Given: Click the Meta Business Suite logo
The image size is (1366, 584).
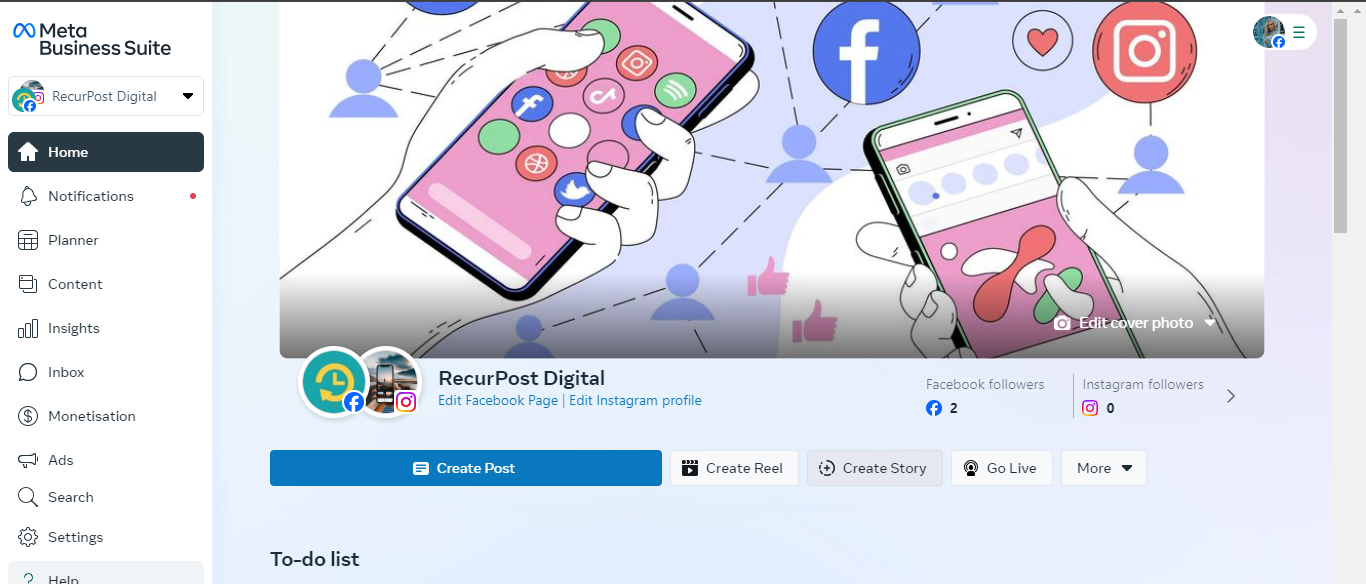Looking at the screenshot, I should point(92,39).
